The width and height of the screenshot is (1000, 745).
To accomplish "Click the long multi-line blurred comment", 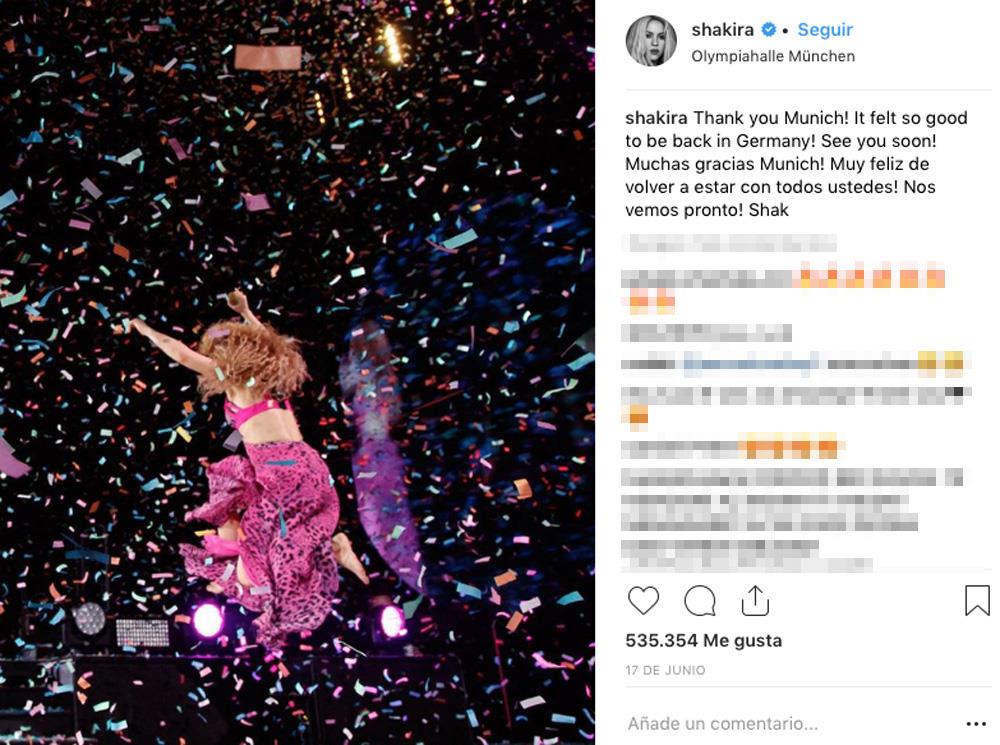I will 791,501.
